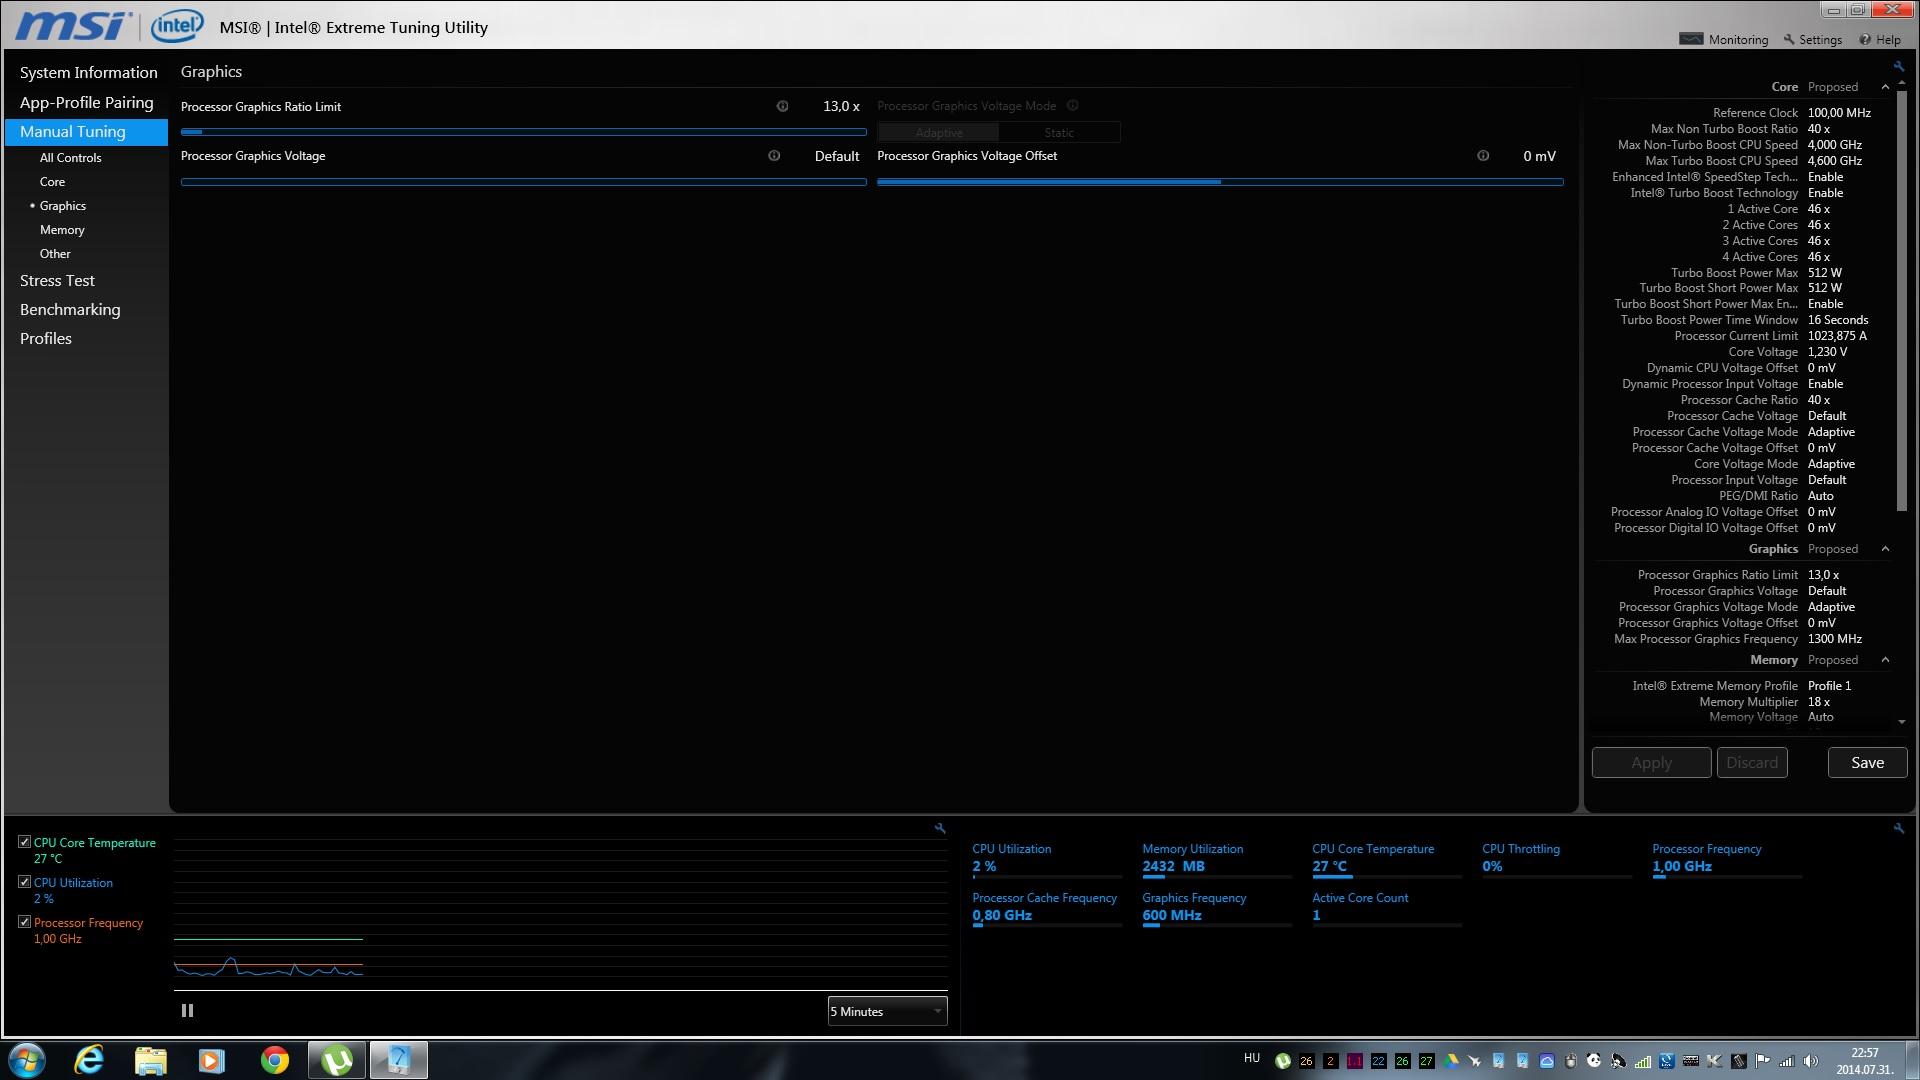Screen dimensions: 1920x1080
Task: Open App-Profile Pairing section
Action: pos(86,102)
